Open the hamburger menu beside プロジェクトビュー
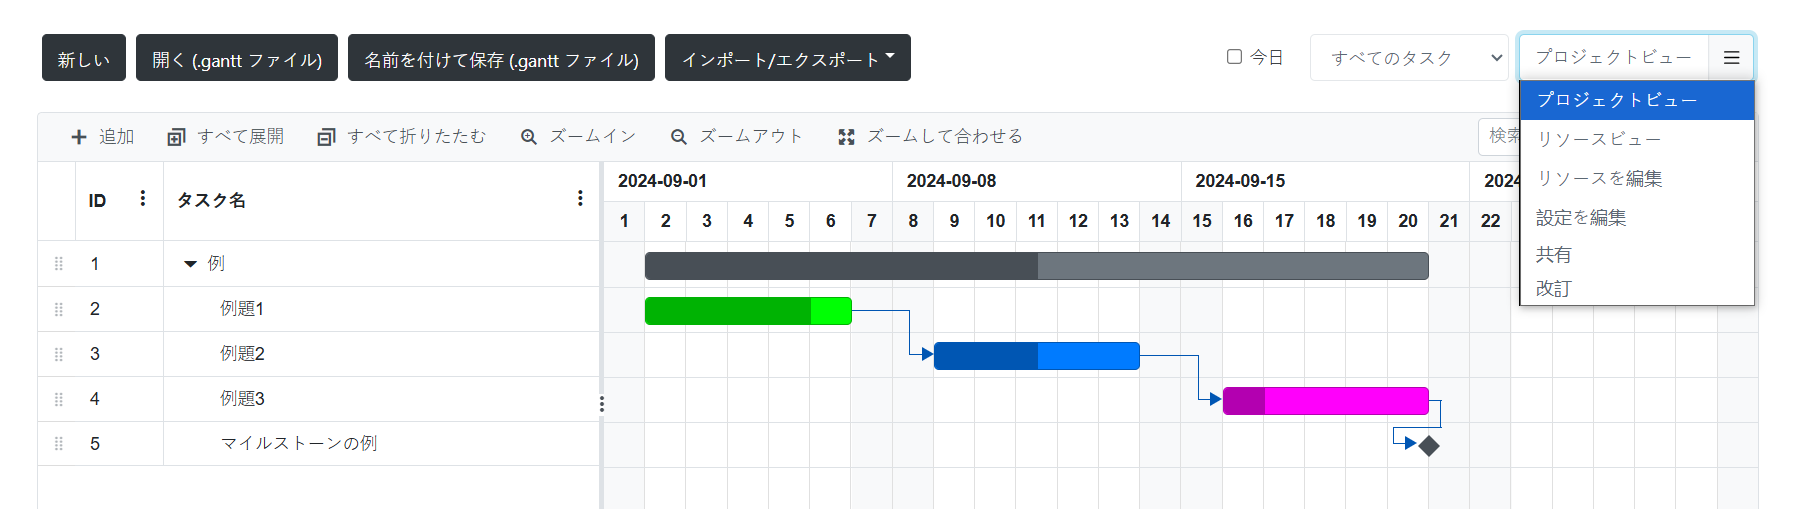 tap(1731, 58)
